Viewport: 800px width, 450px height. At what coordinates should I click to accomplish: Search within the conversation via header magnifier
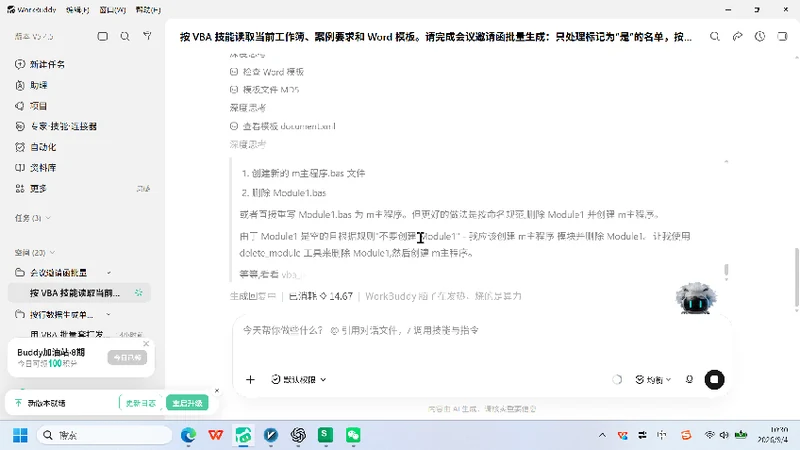[x=715, y=36]
